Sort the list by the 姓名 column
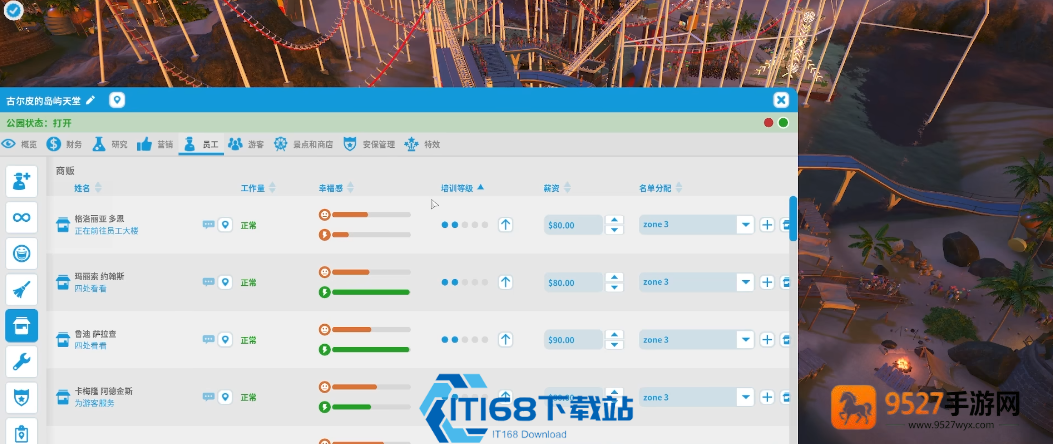 coord(87,188)
